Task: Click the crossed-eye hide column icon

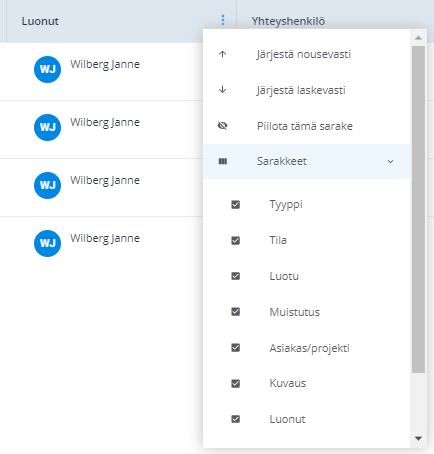Action: pyautogui.click(x=222, y=126)
